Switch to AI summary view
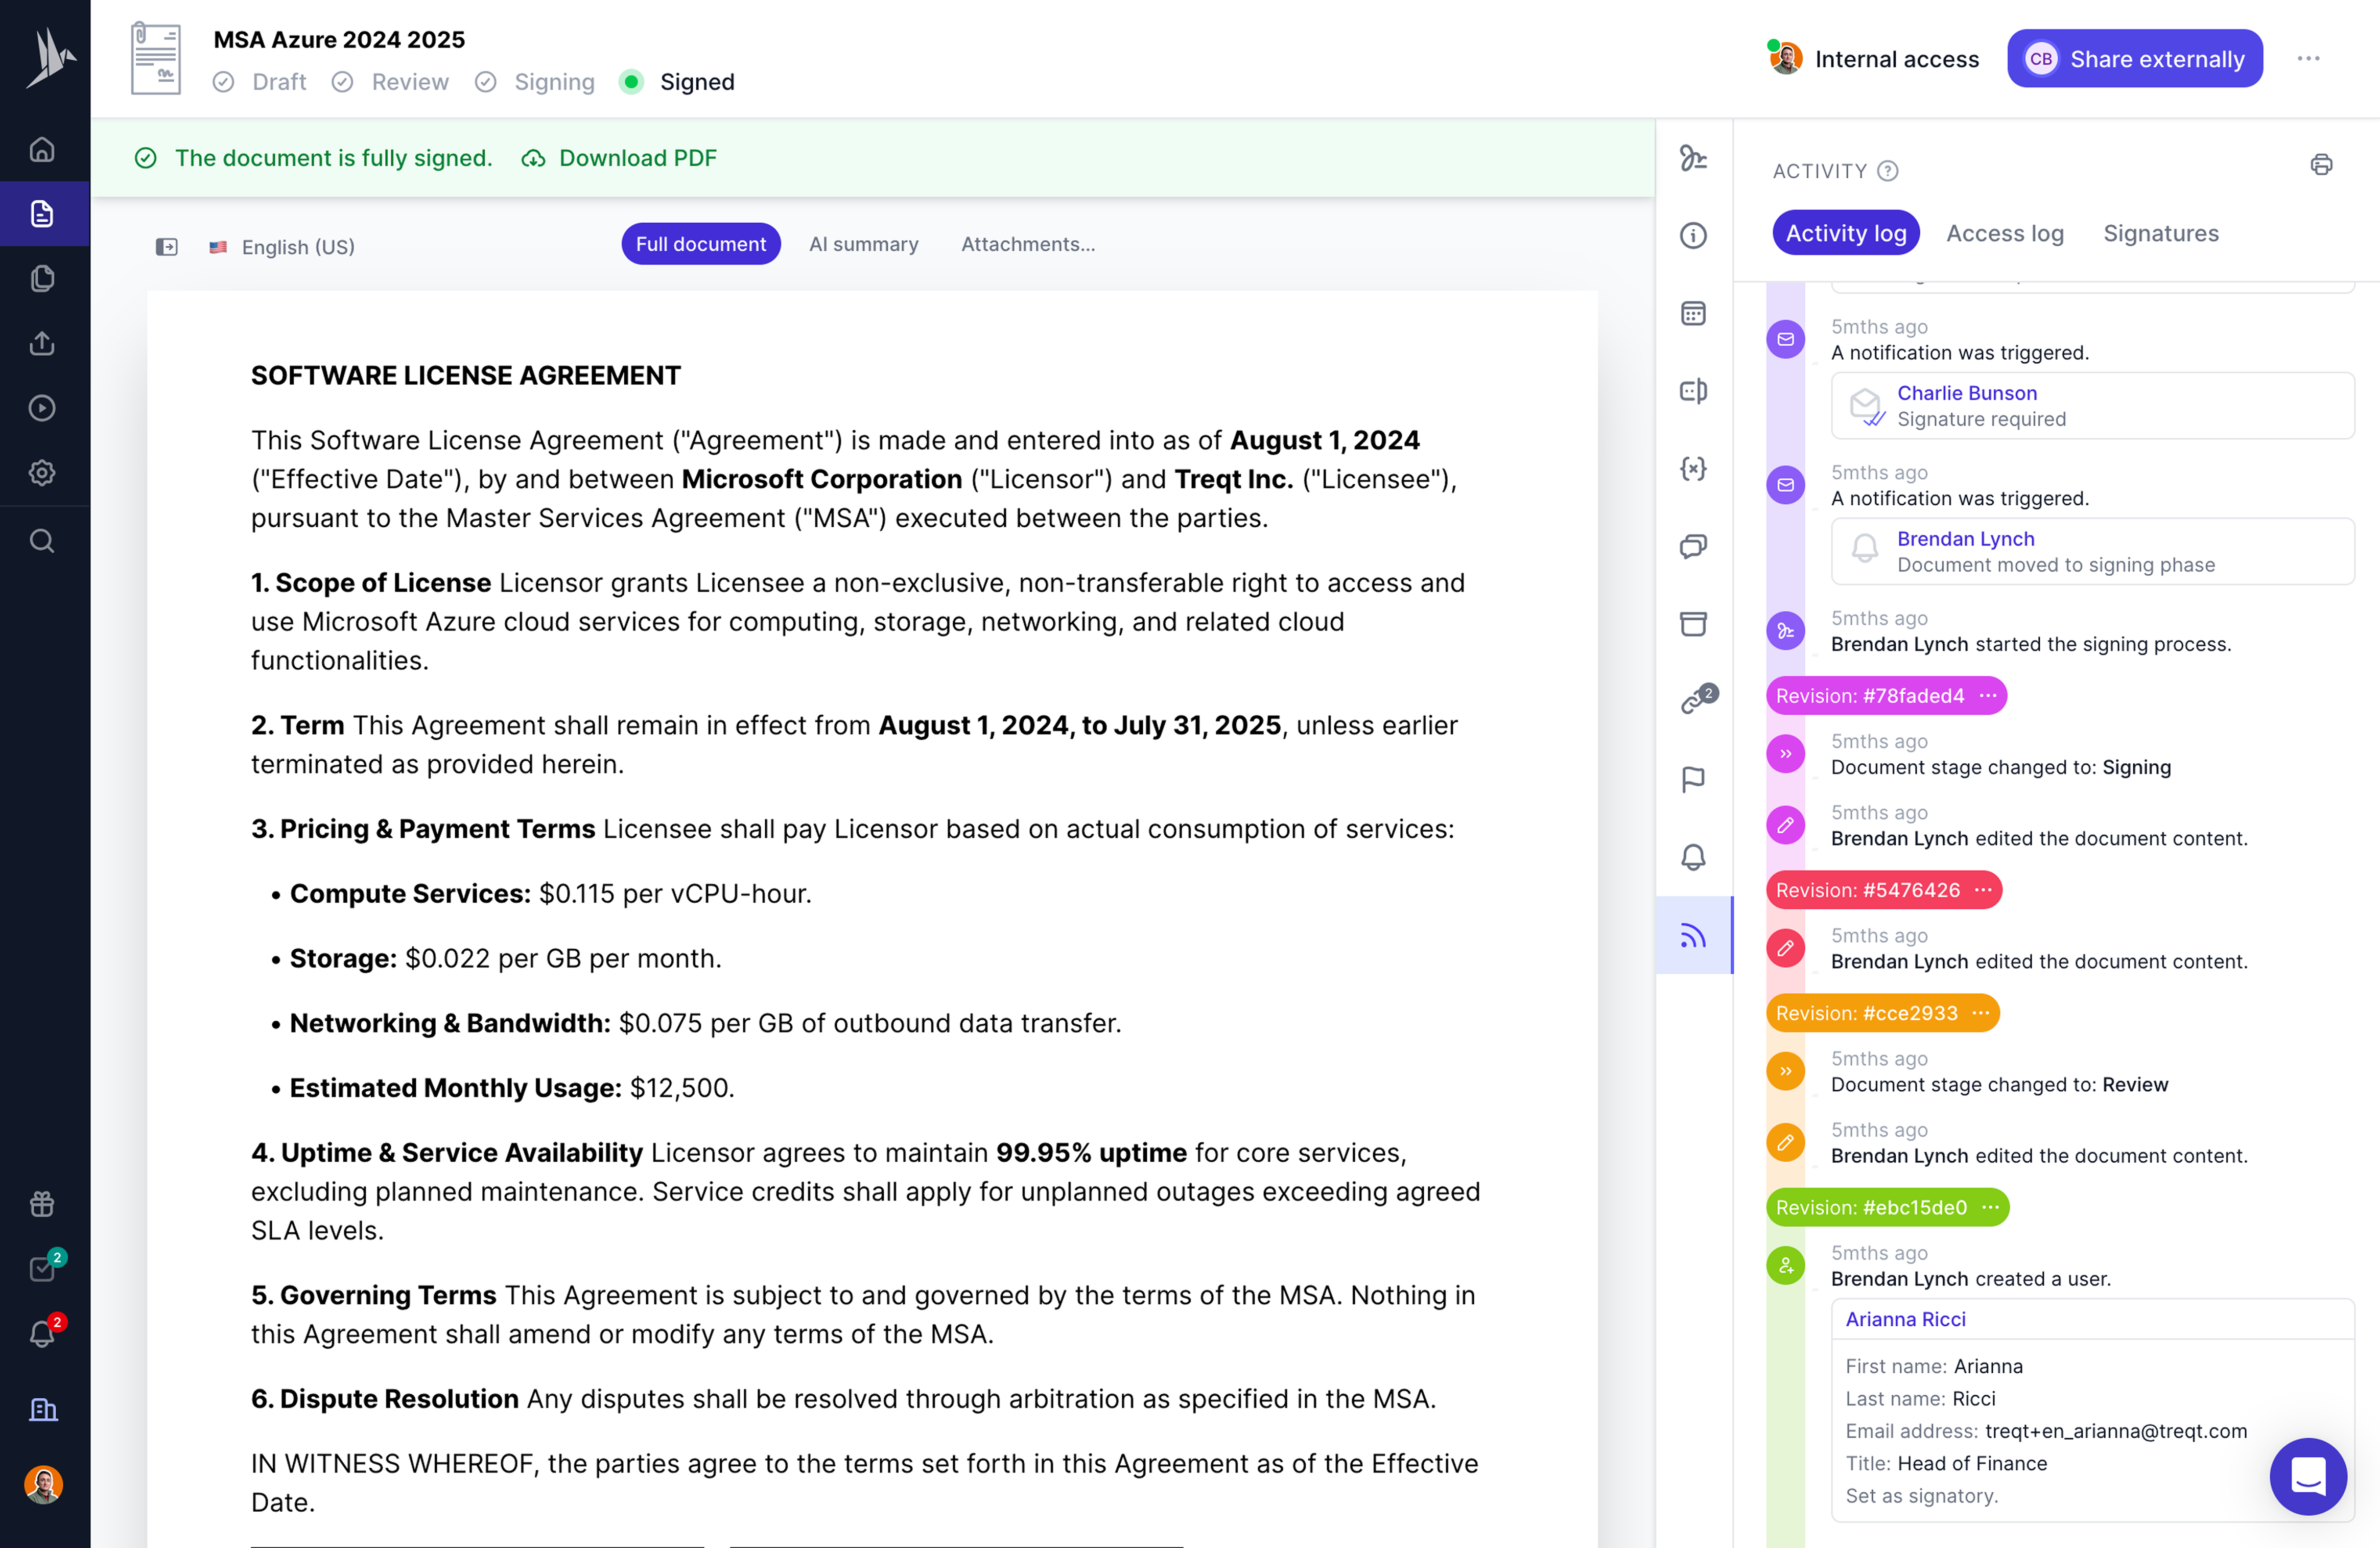 pyautogui.click(x=863, y=244)
